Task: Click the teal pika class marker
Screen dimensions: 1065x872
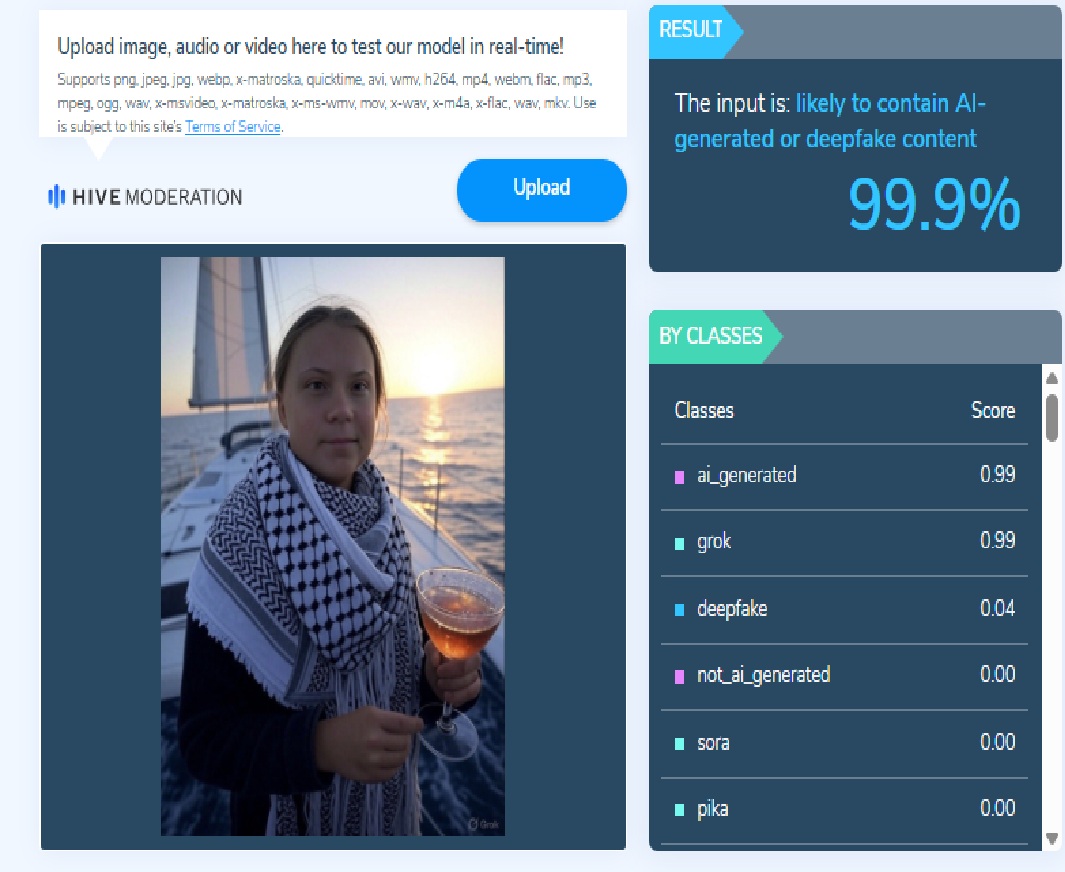Action: [679, 810]
